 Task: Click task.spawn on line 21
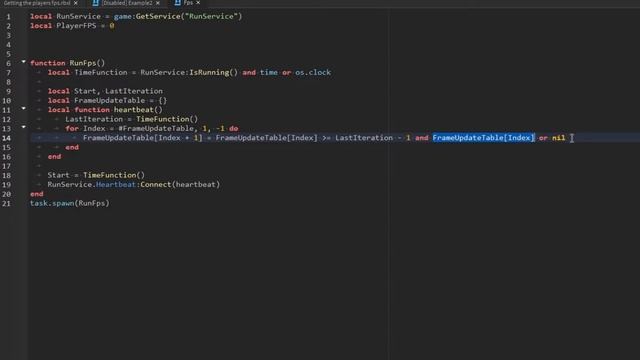pyautogui.click(x=52, y=203)
